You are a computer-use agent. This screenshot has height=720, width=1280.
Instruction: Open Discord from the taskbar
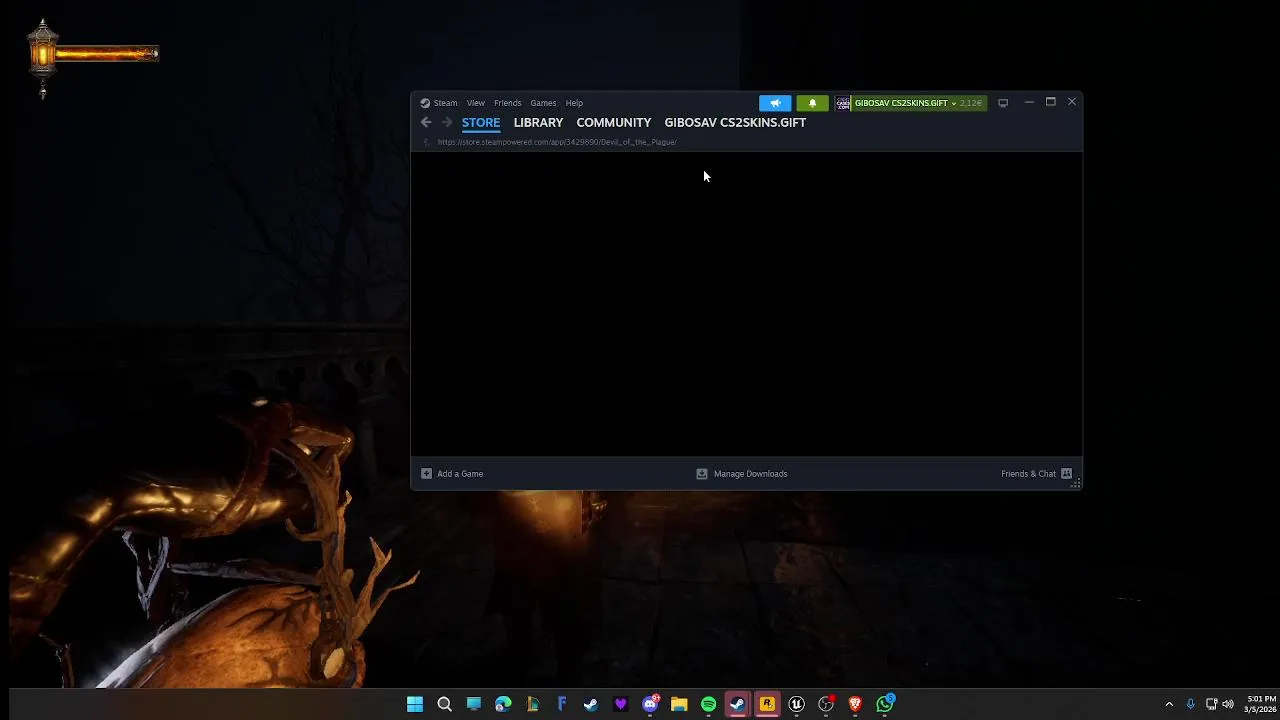(650, 704)
